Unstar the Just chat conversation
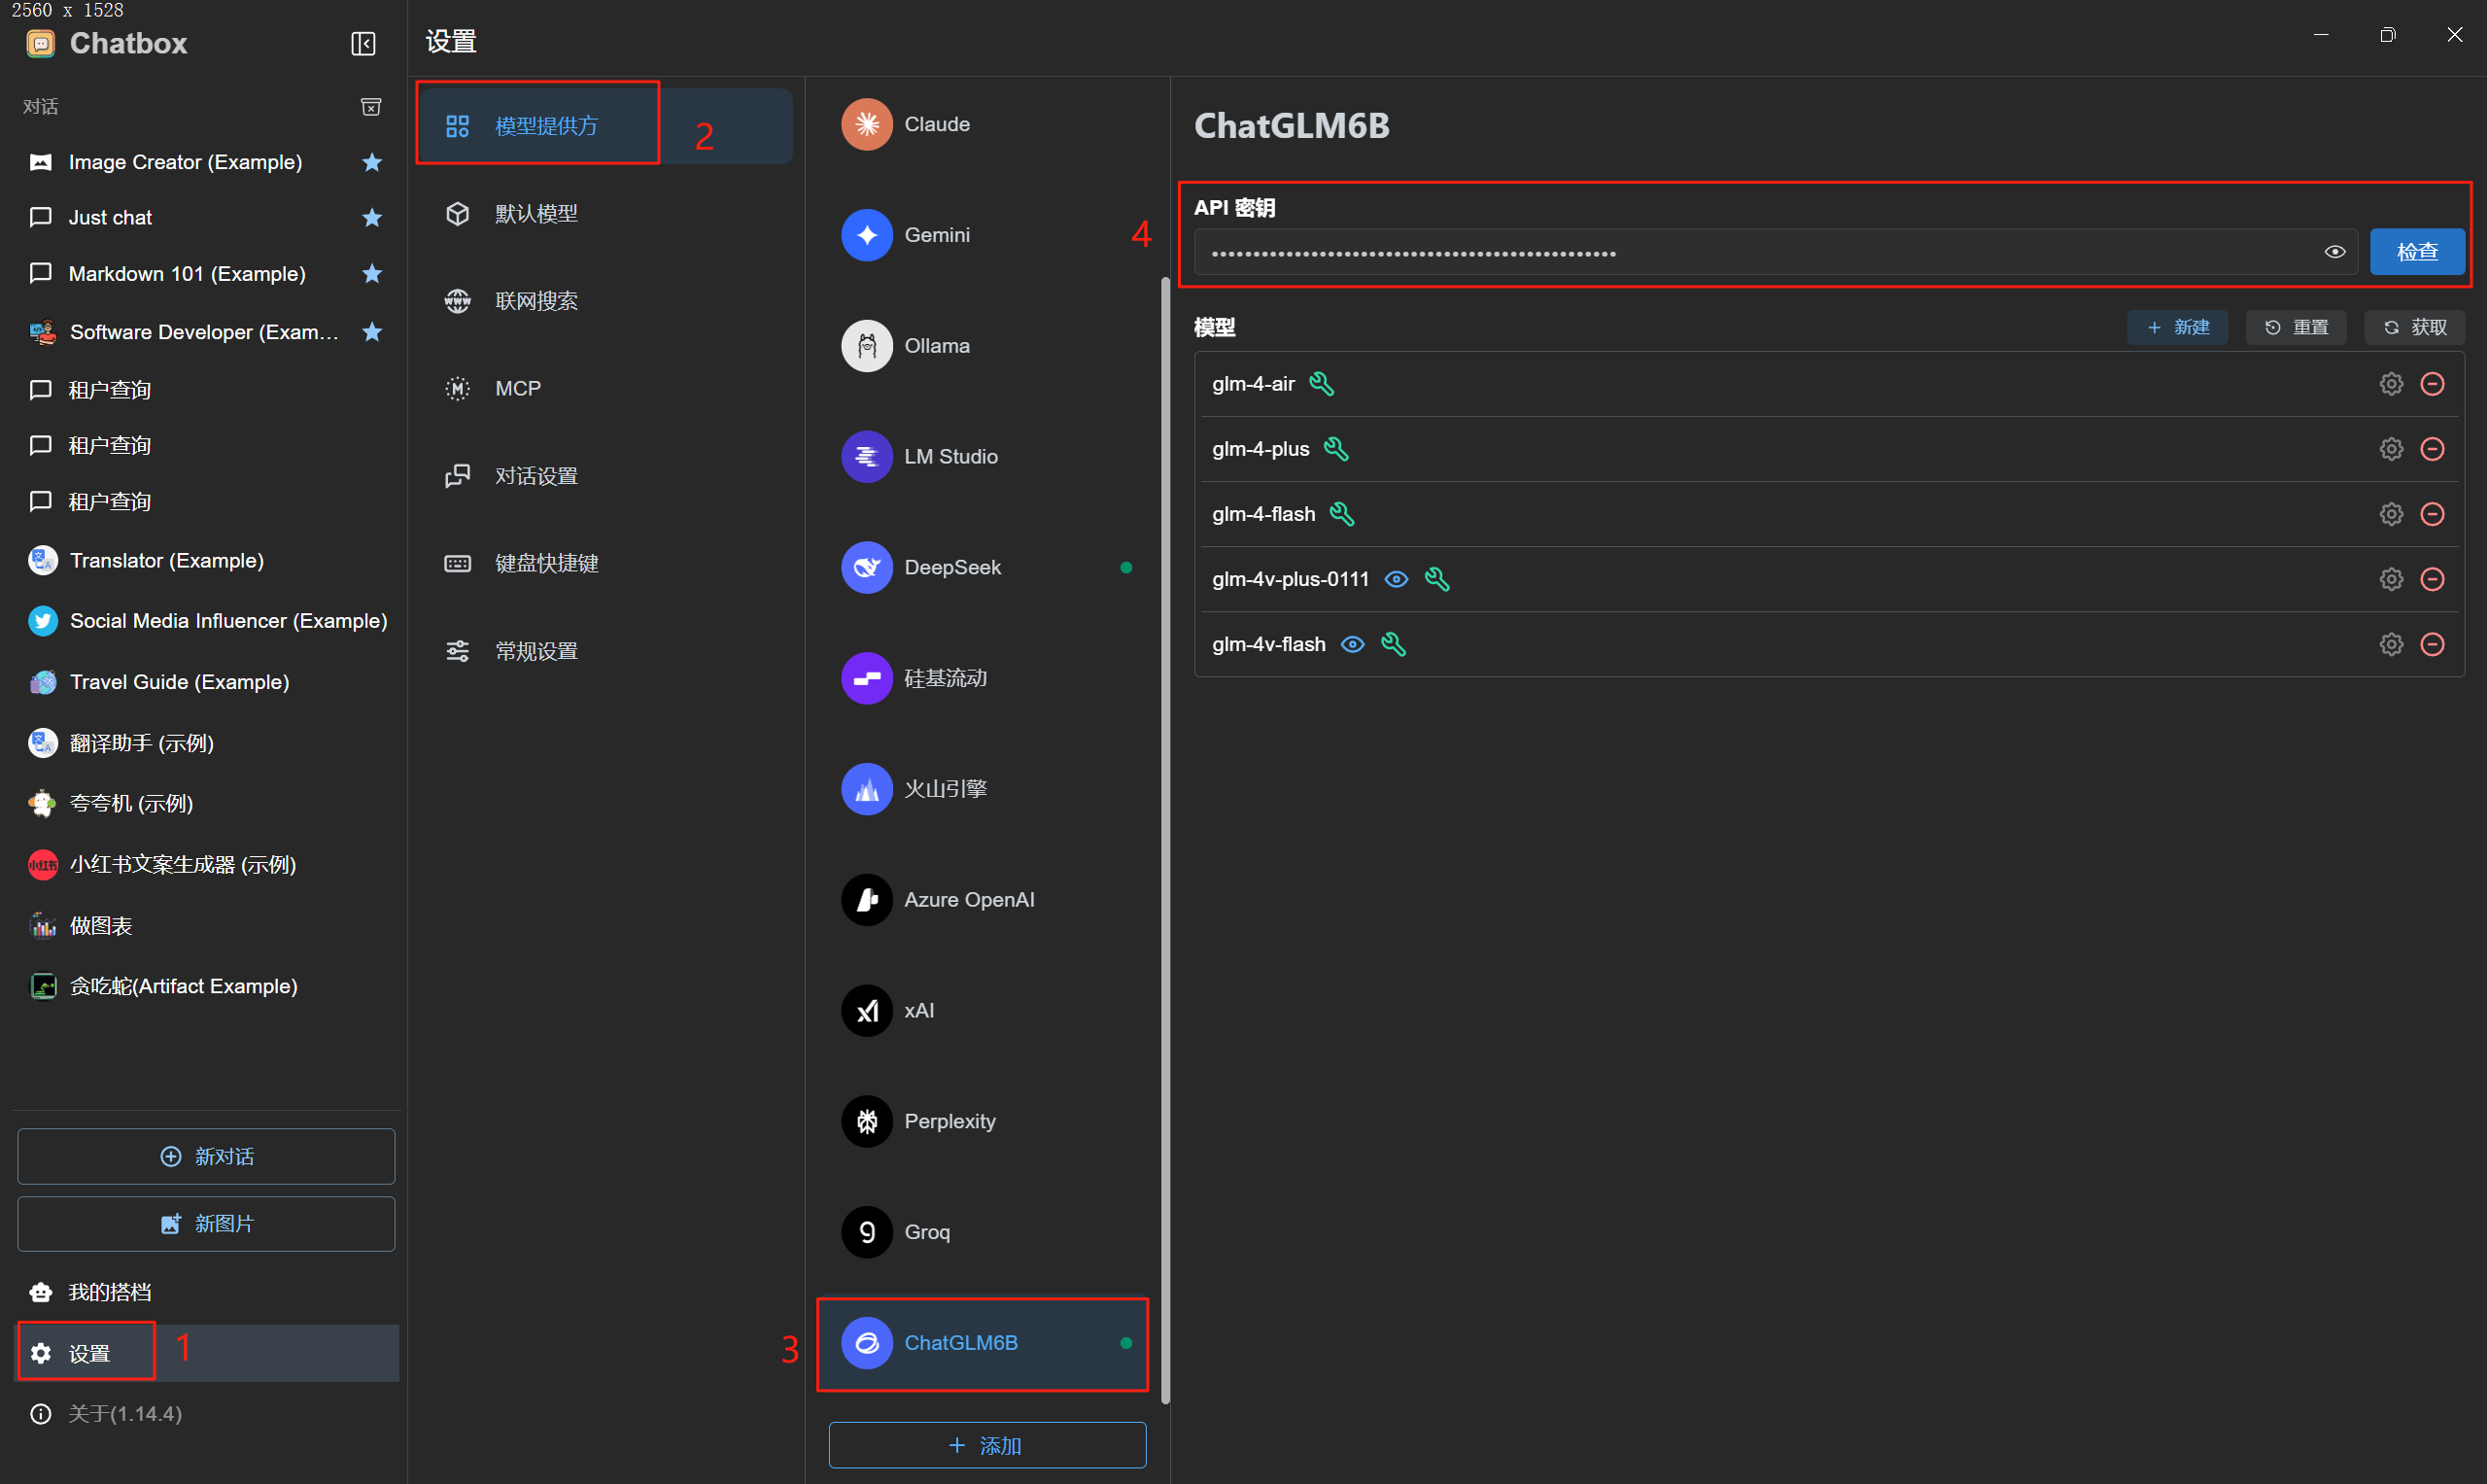 [371, 217]
